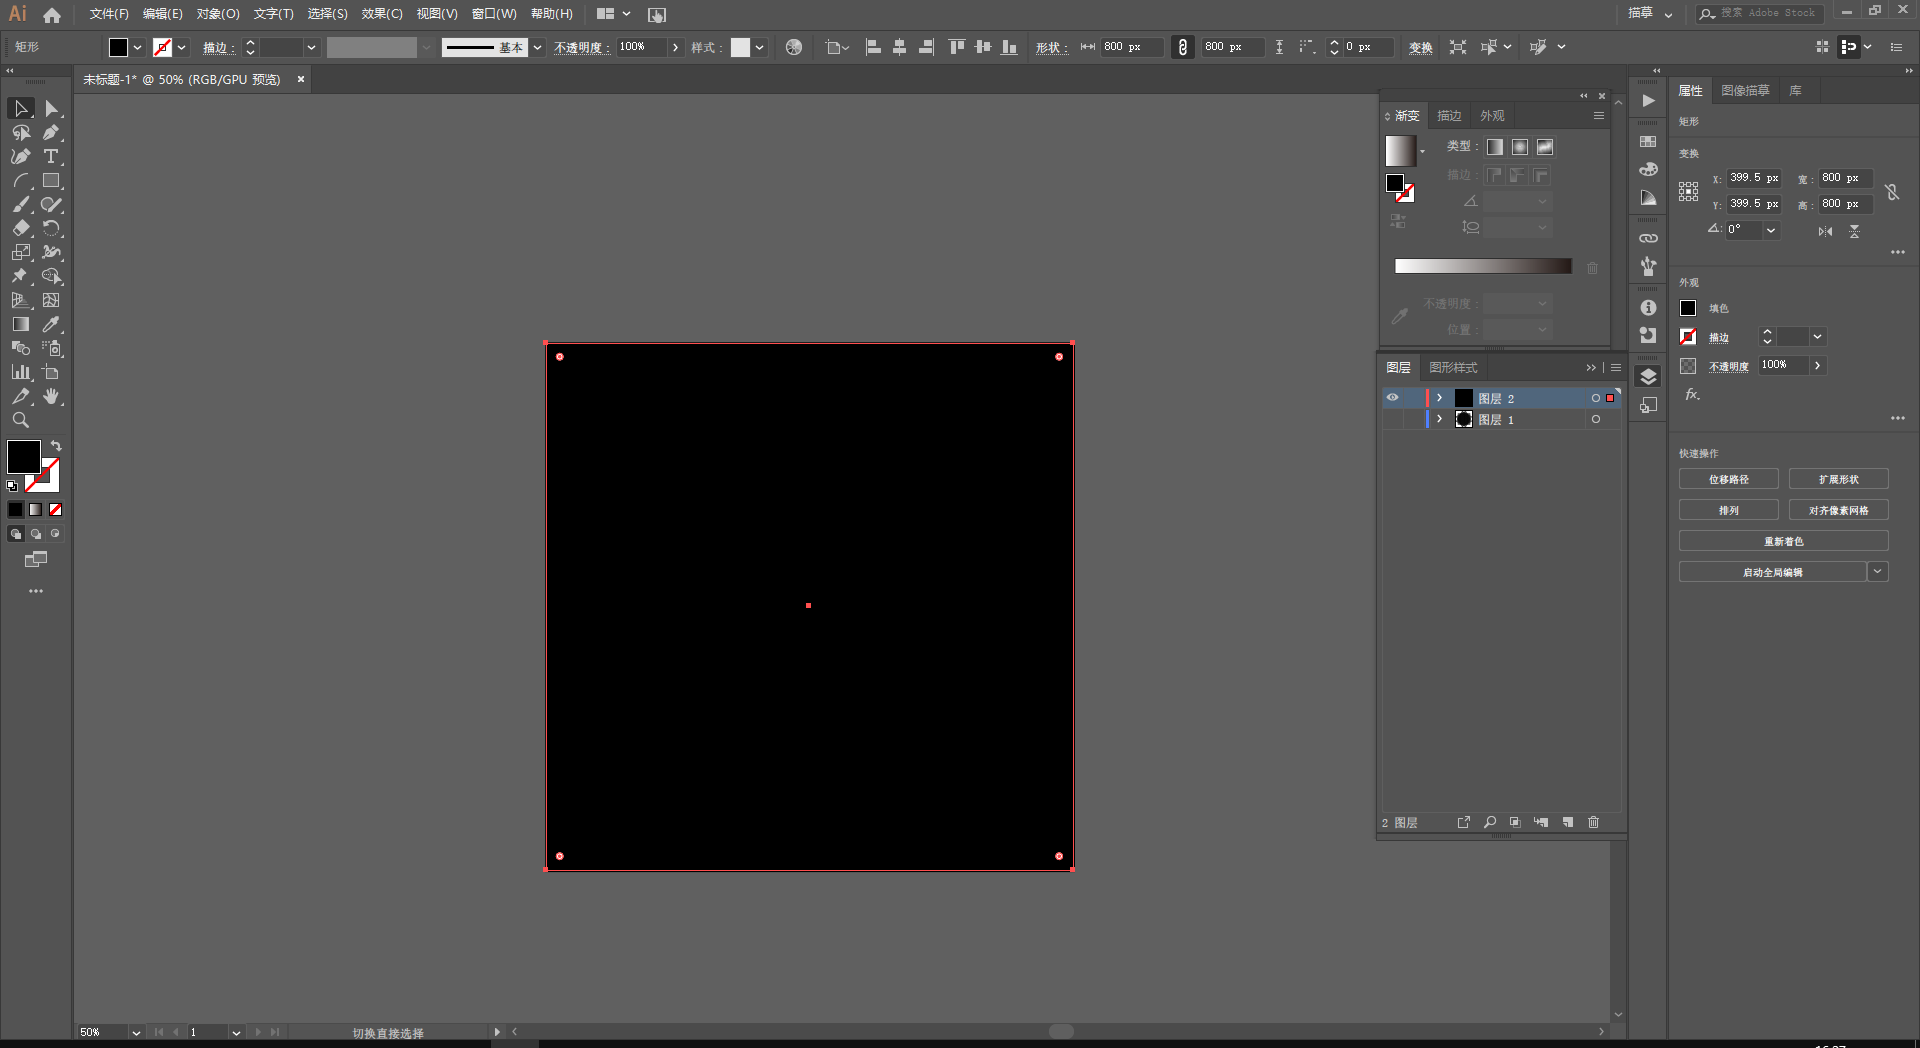Open the stroke color dropdown in control bar
Viewport: 1920px width, 1048px height.
click(x=182, y=47)
